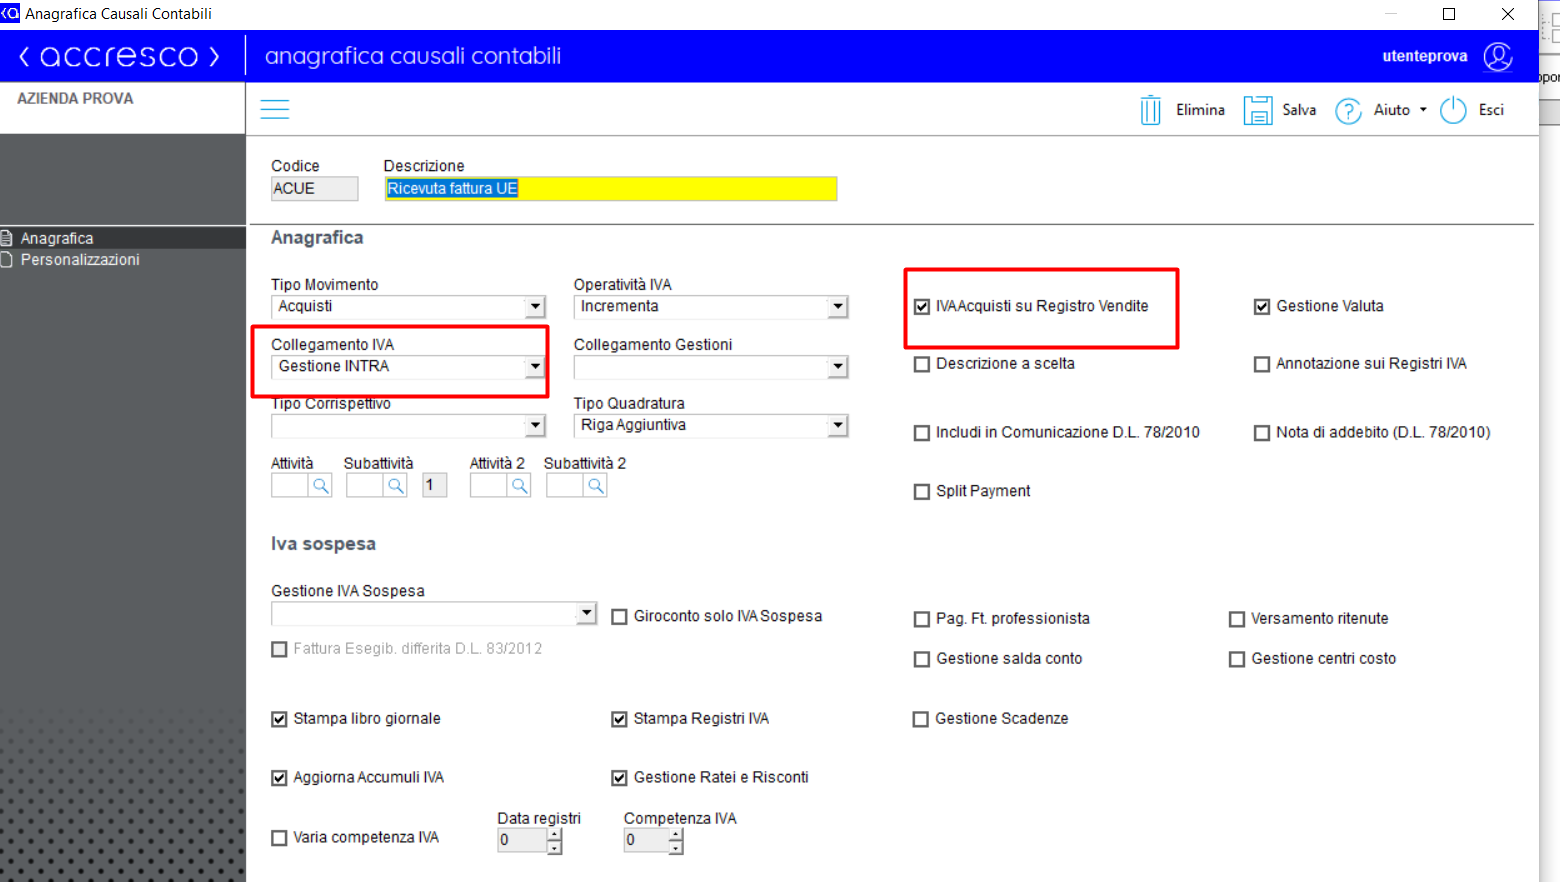Click the Subattività 2 search magnifier icon

click(x=595, y=486)
